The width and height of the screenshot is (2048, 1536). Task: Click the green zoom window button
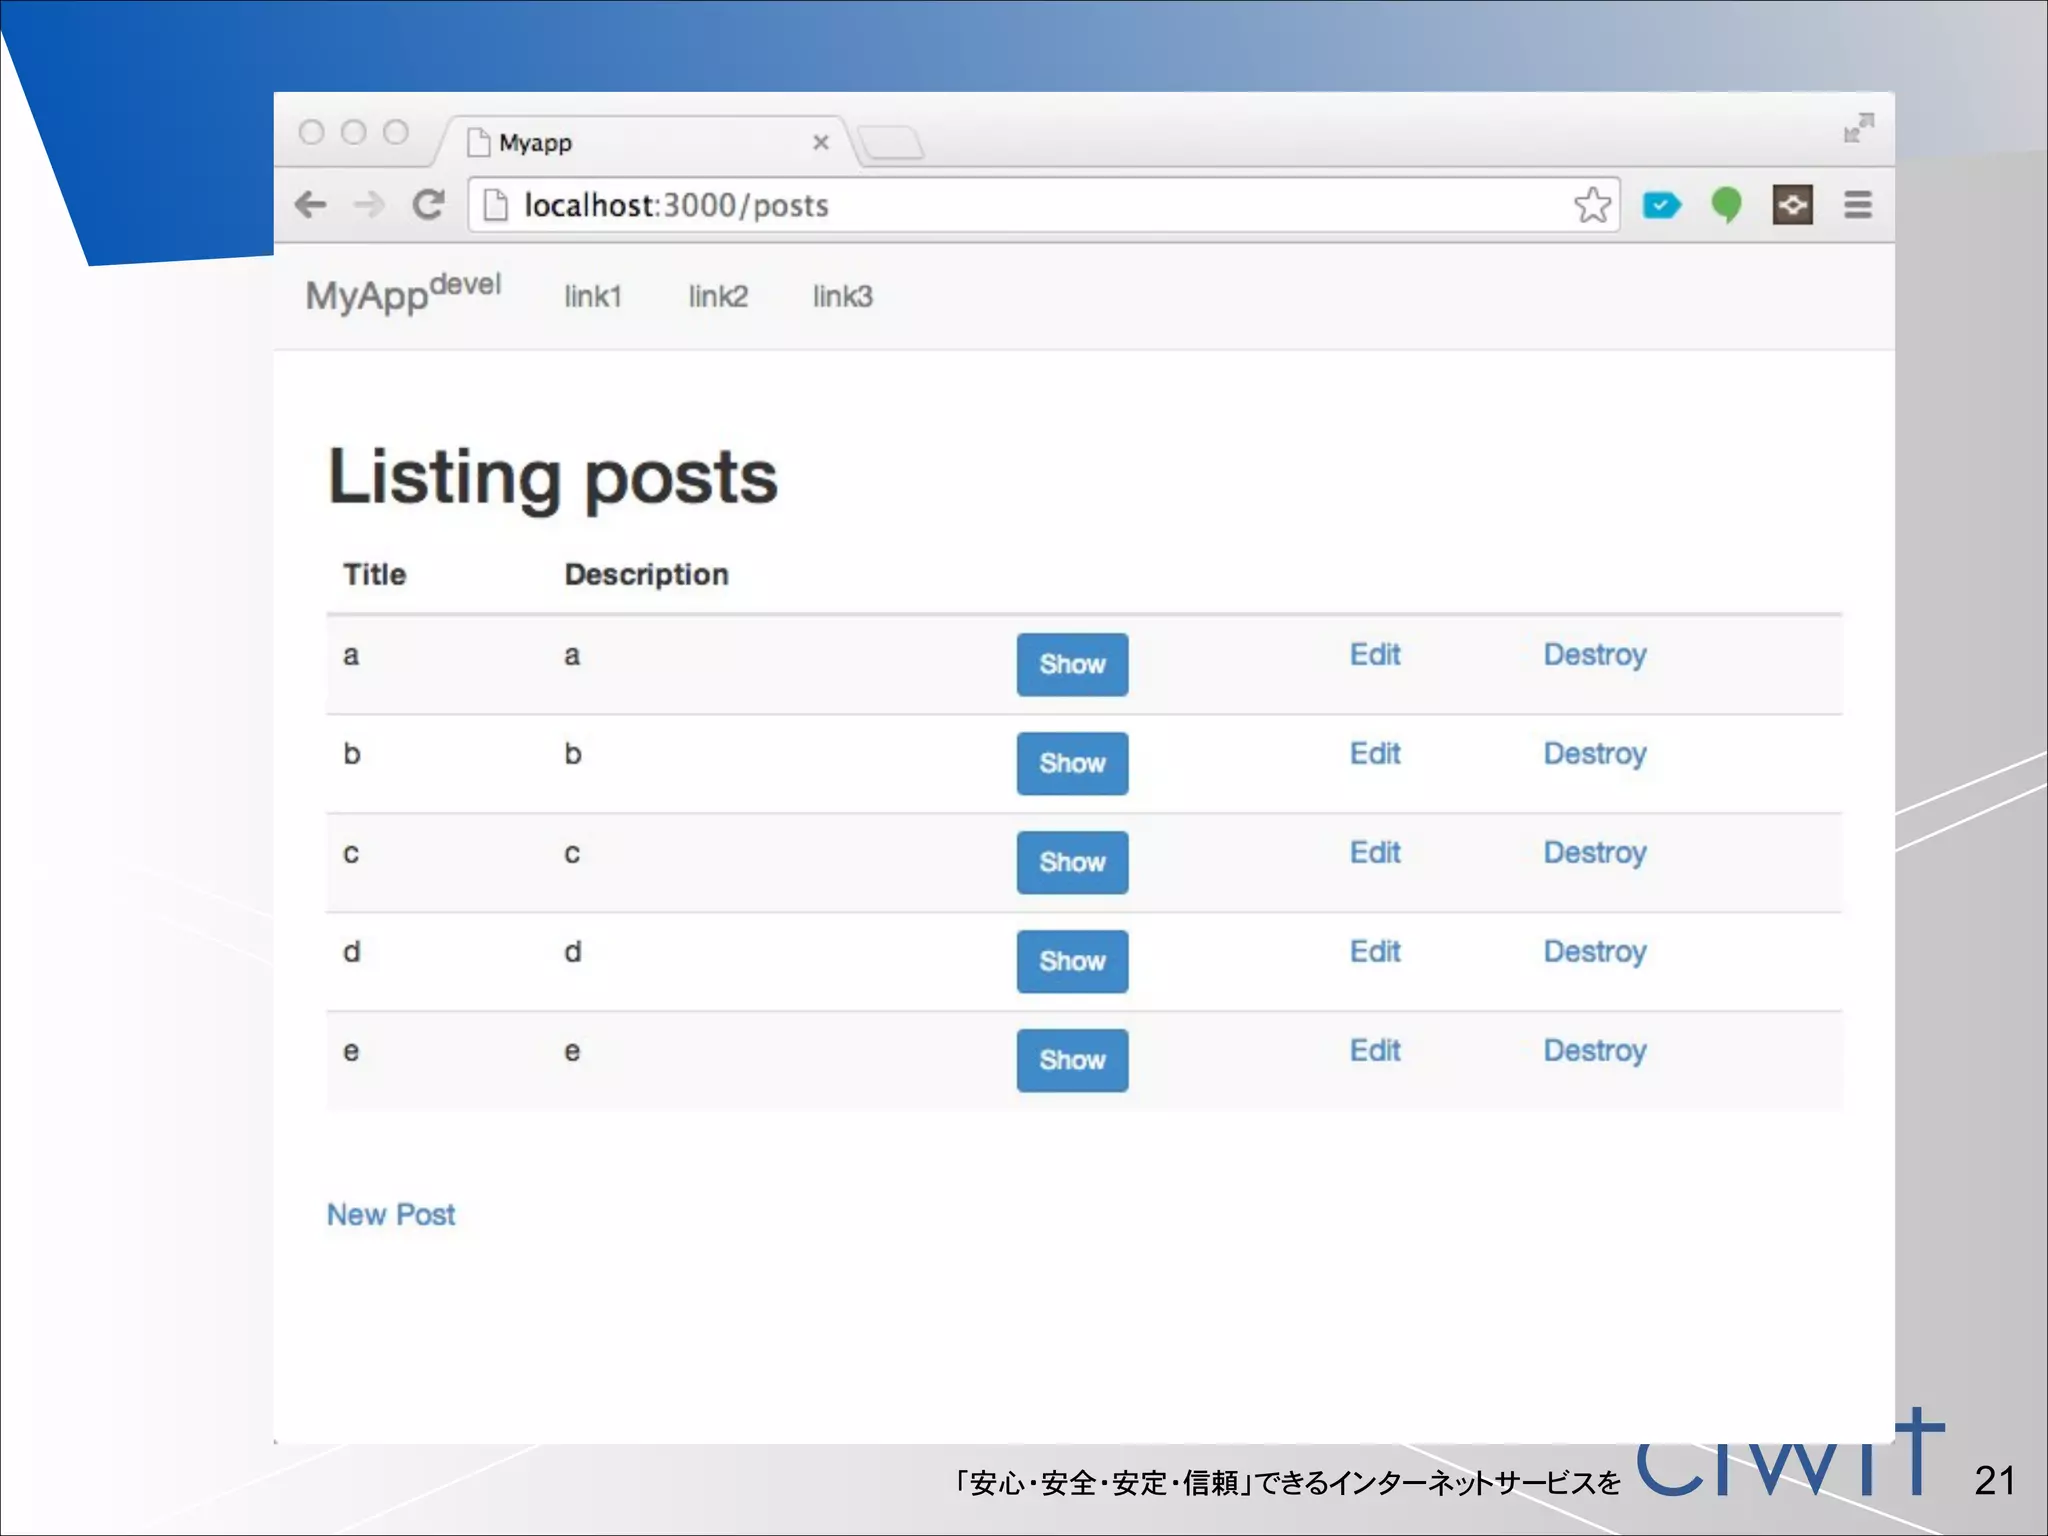coord(396,132)
